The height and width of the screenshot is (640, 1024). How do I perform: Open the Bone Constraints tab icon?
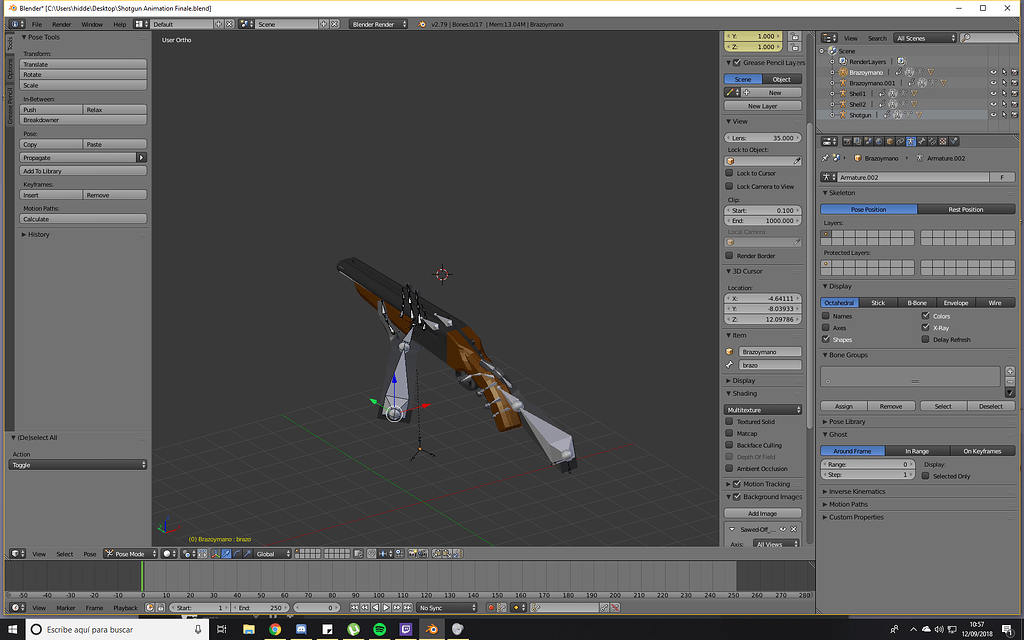(932, 141)
